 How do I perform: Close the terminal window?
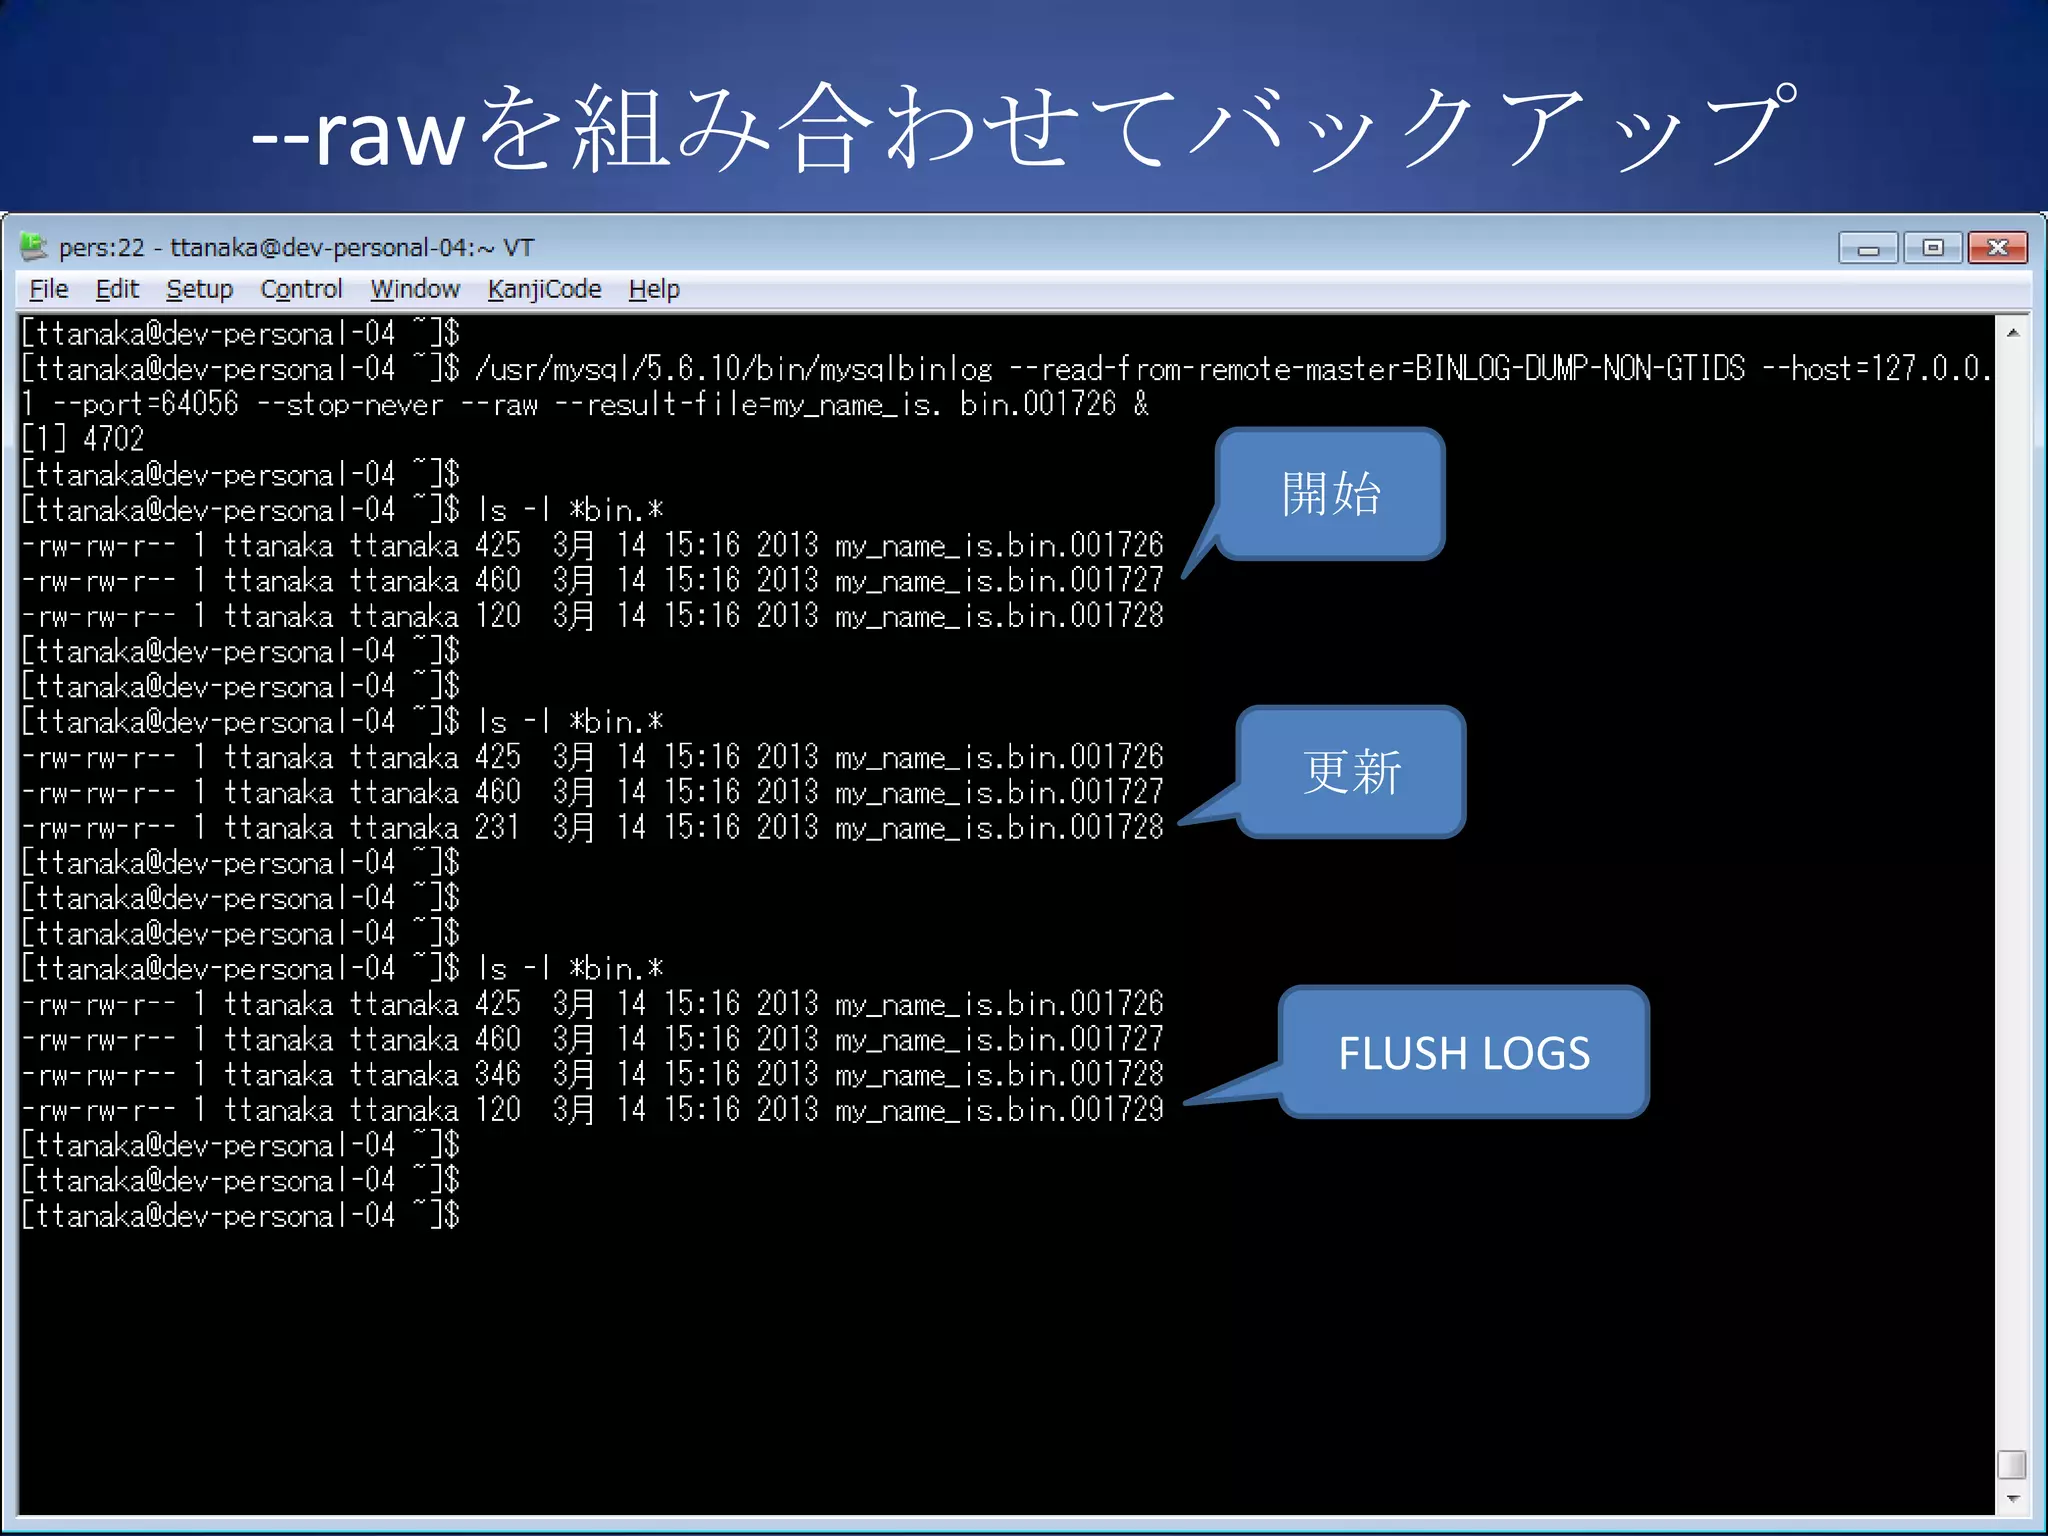pos(1997,247)
